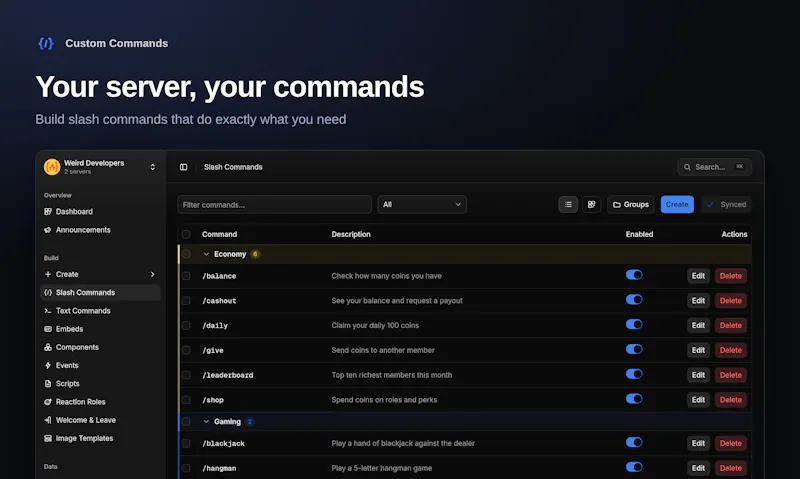Collapse the Gaming group chevron
The height and width of the screenshot is (479, 800).
(x=206, y=421)
